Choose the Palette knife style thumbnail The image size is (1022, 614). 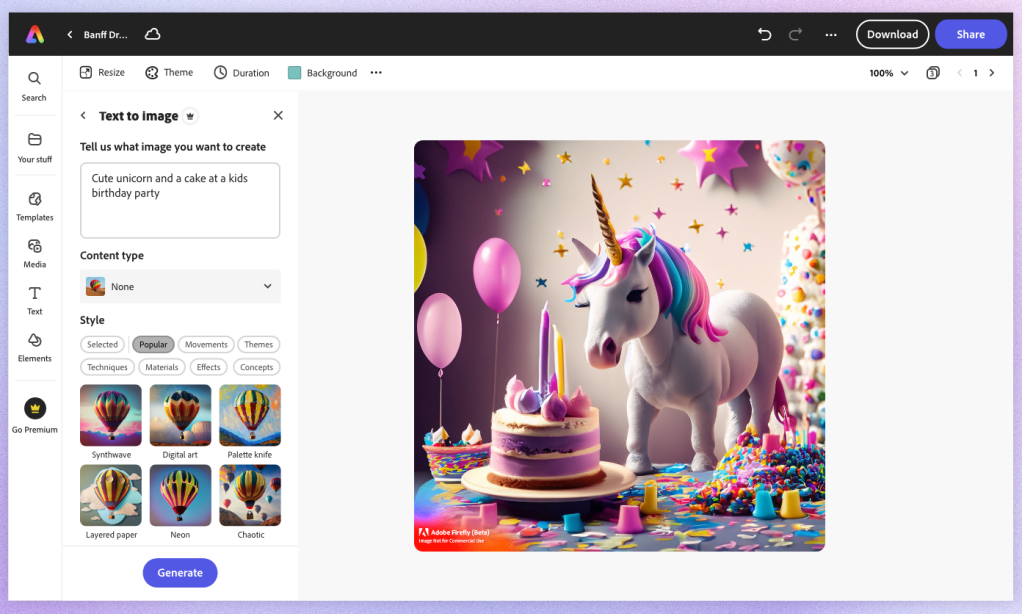(x=250, y=415)
